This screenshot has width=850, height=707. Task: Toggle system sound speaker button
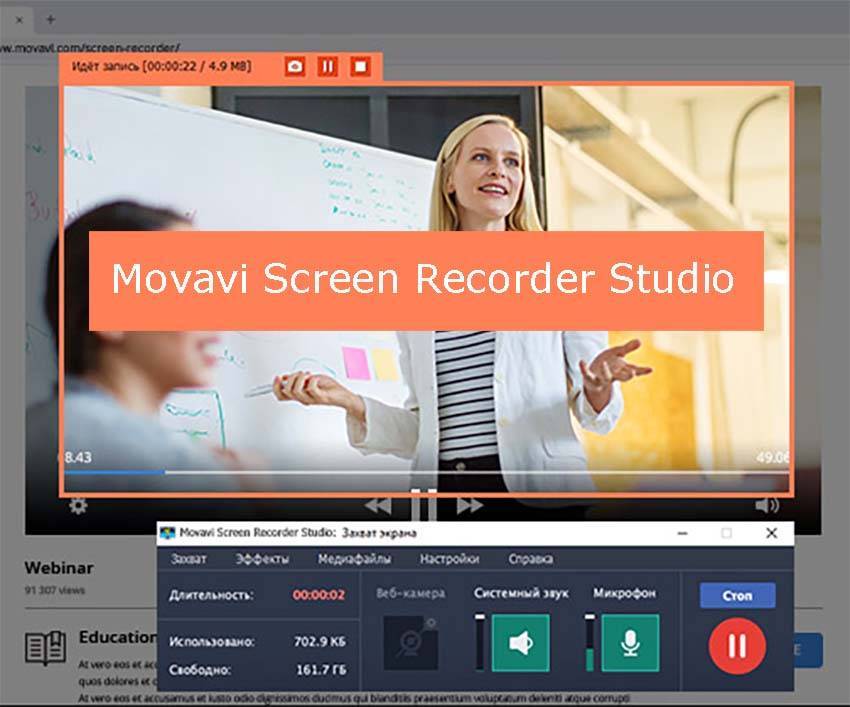[520, 643]
